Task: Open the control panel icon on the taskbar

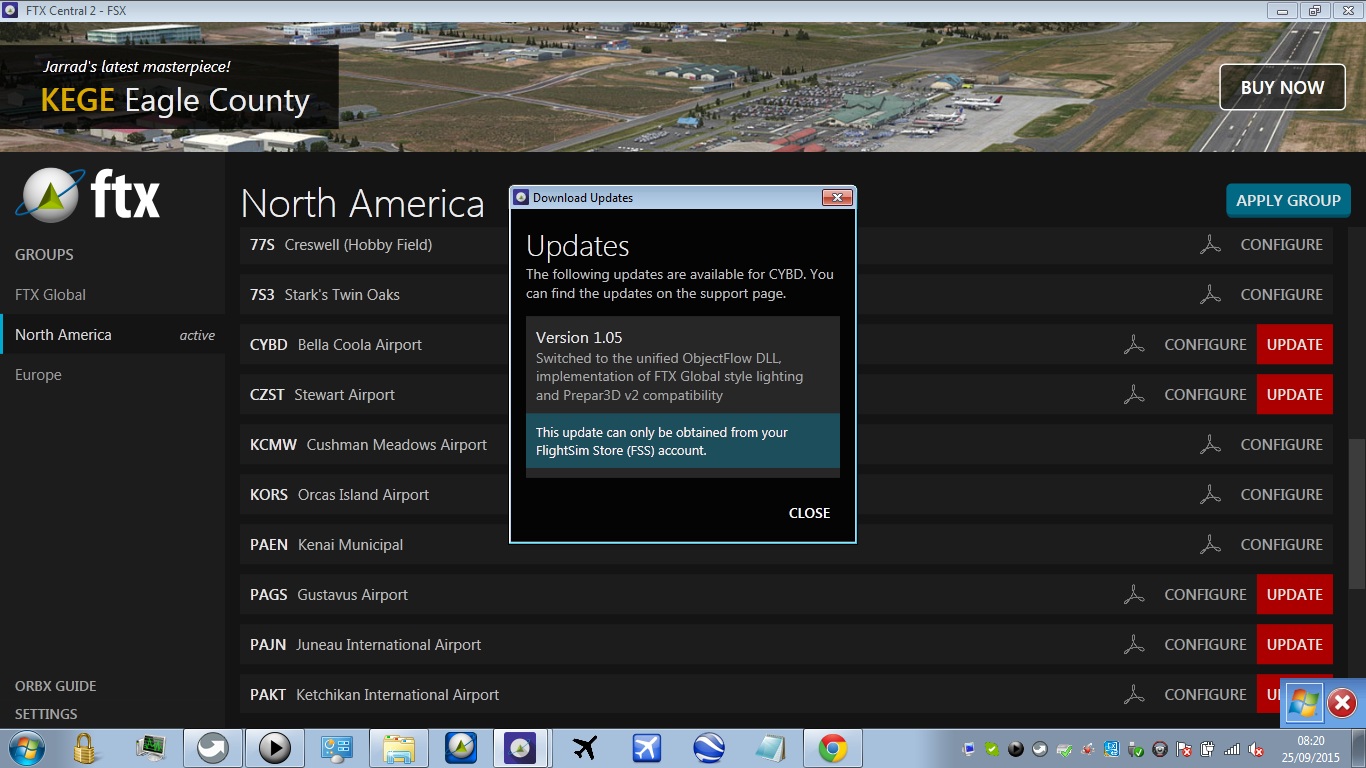Action: pos(336,748)
